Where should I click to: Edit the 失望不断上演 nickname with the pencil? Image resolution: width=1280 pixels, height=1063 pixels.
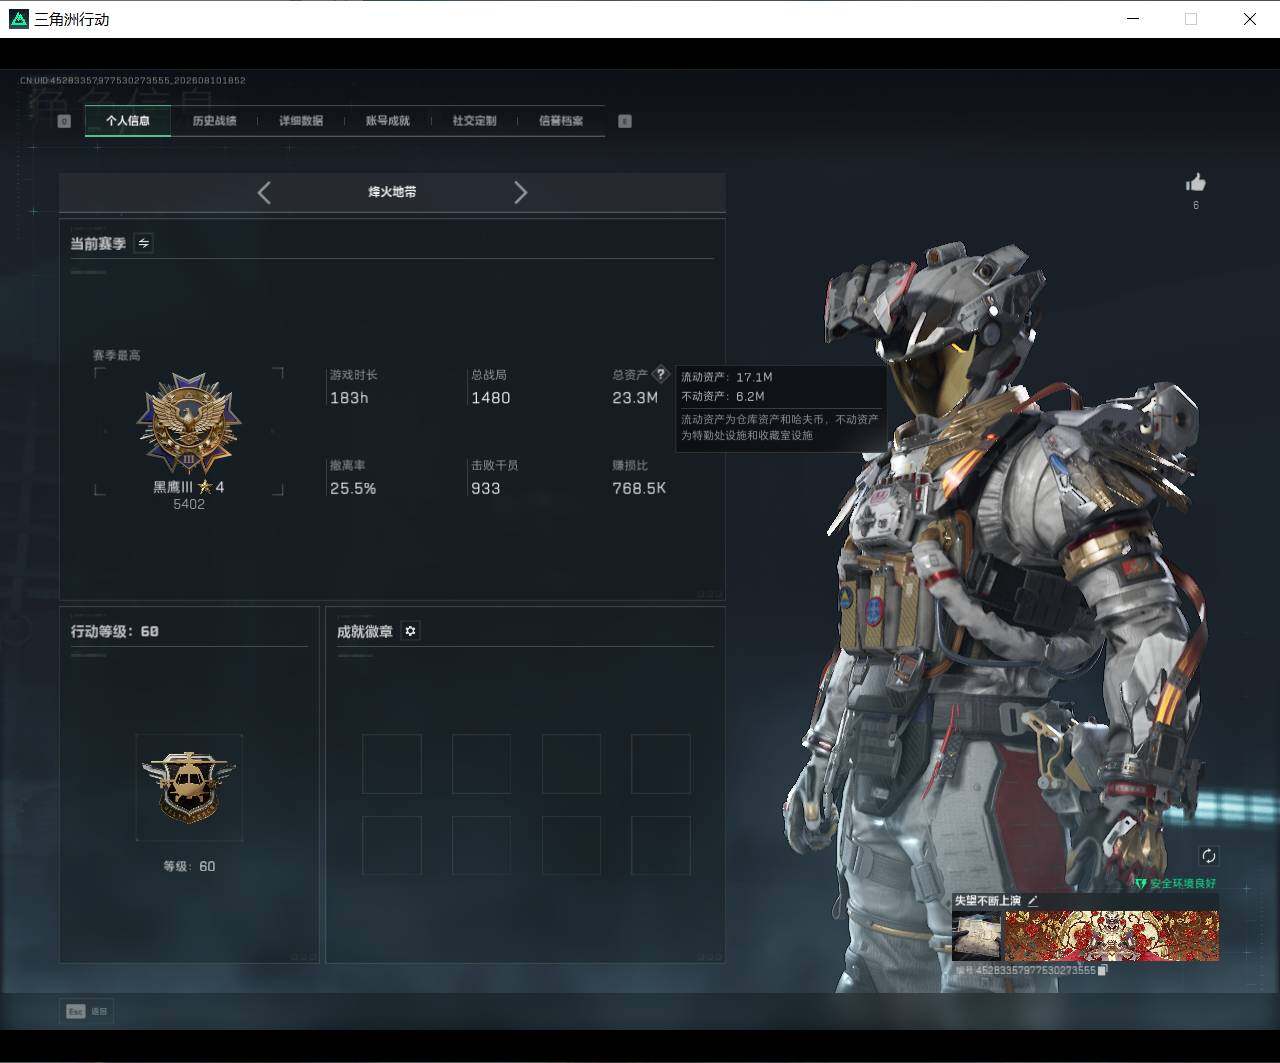1033,901
